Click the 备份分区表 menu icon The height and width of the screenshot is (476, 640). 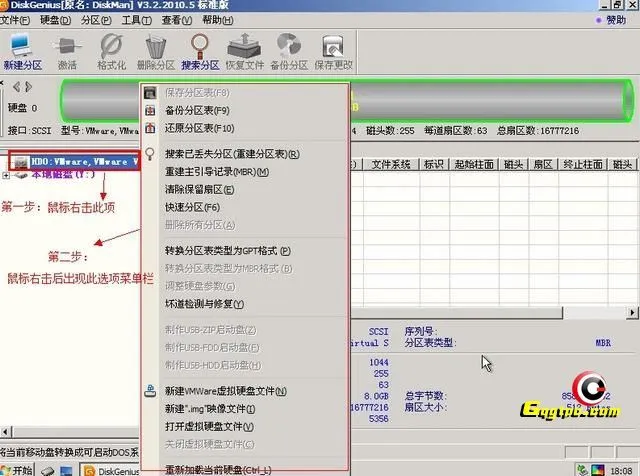150,110
